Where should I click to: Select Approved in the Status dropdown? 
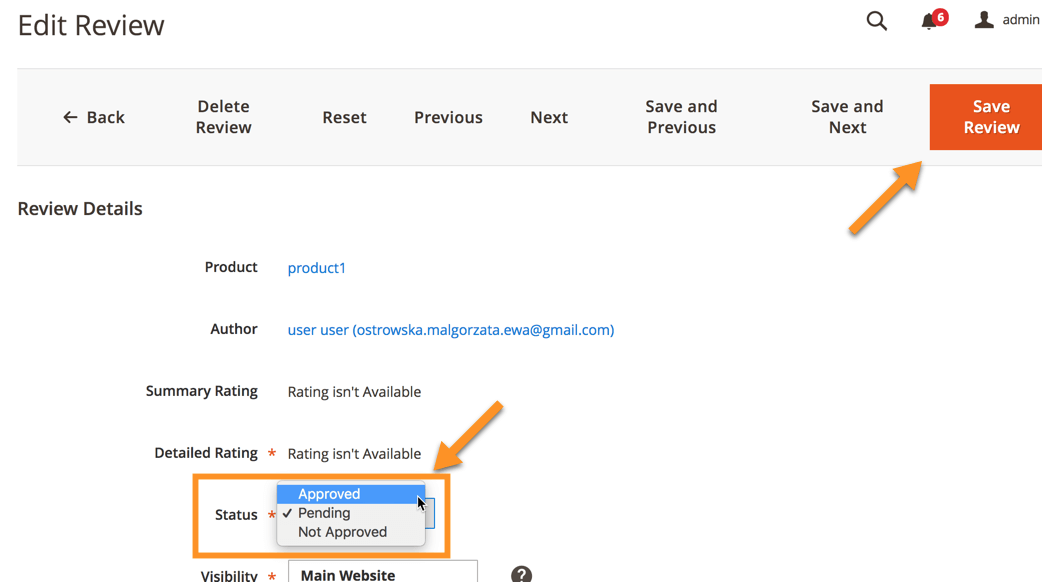329,494
